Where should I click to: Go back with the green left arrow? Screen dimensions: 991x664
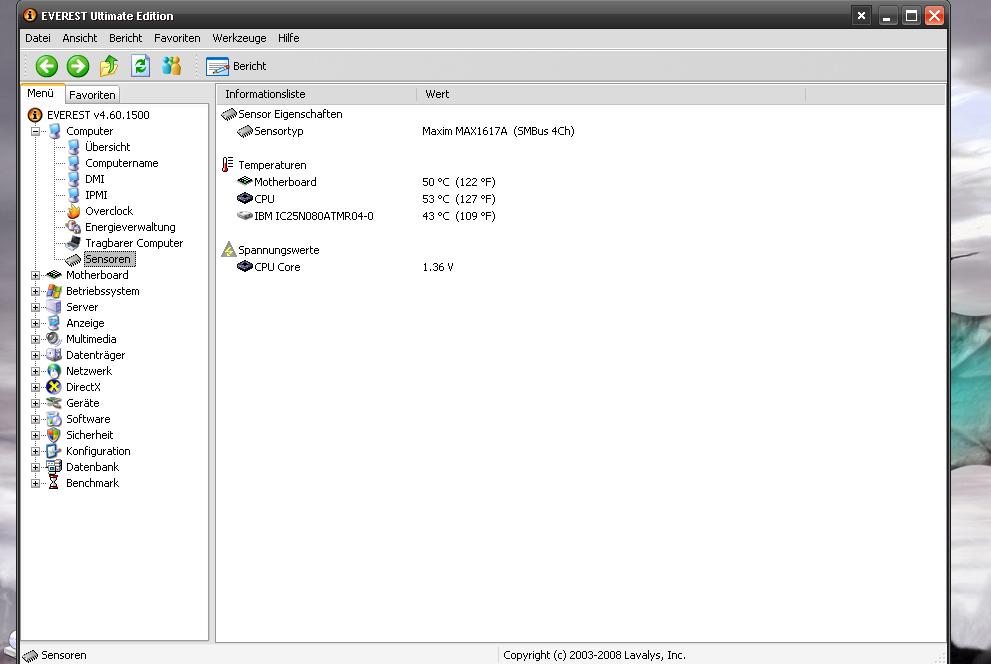[47, 66]
